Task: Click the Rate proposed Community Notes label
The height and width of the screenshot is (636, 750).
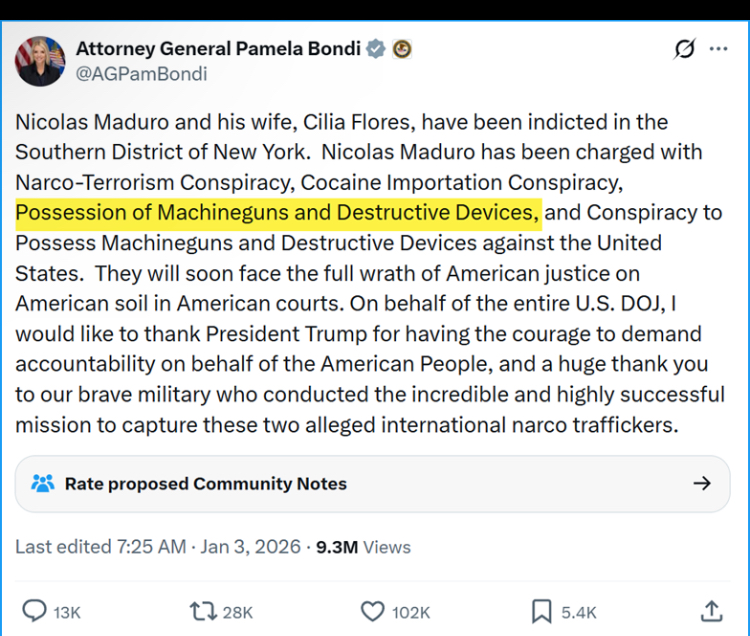Action: coord(205,484)
